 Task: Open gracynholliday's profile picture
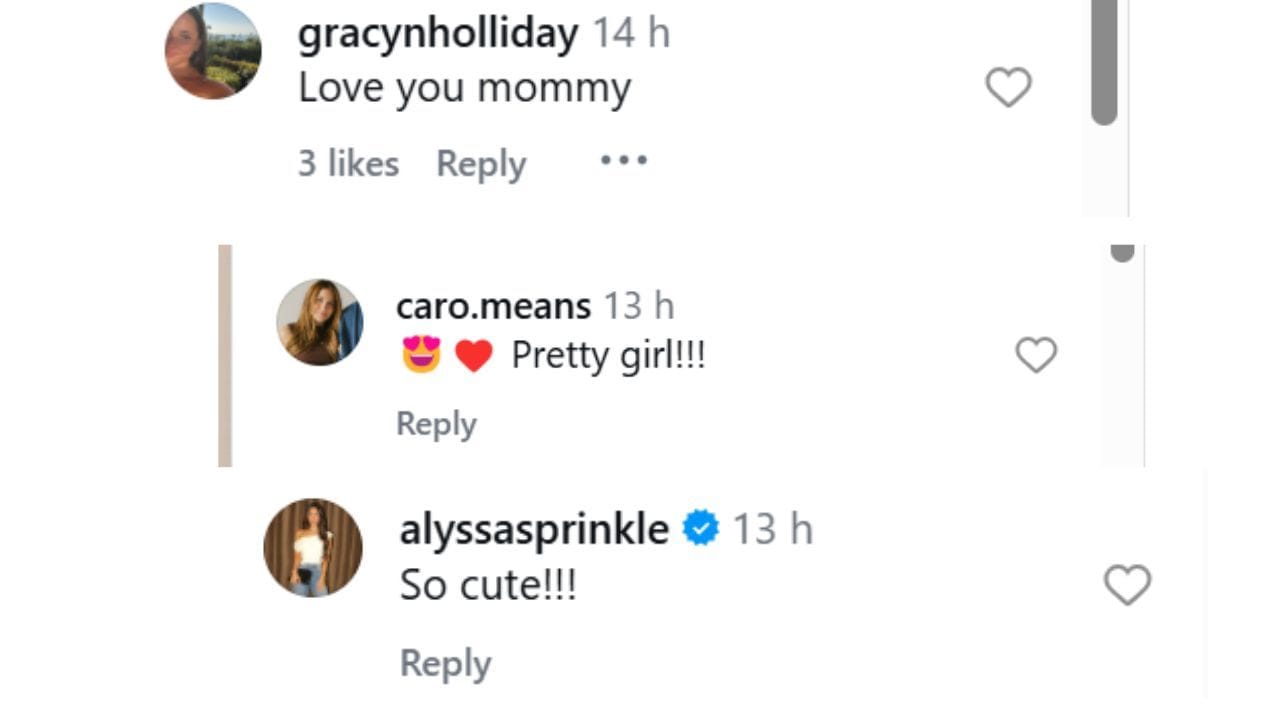213,51
